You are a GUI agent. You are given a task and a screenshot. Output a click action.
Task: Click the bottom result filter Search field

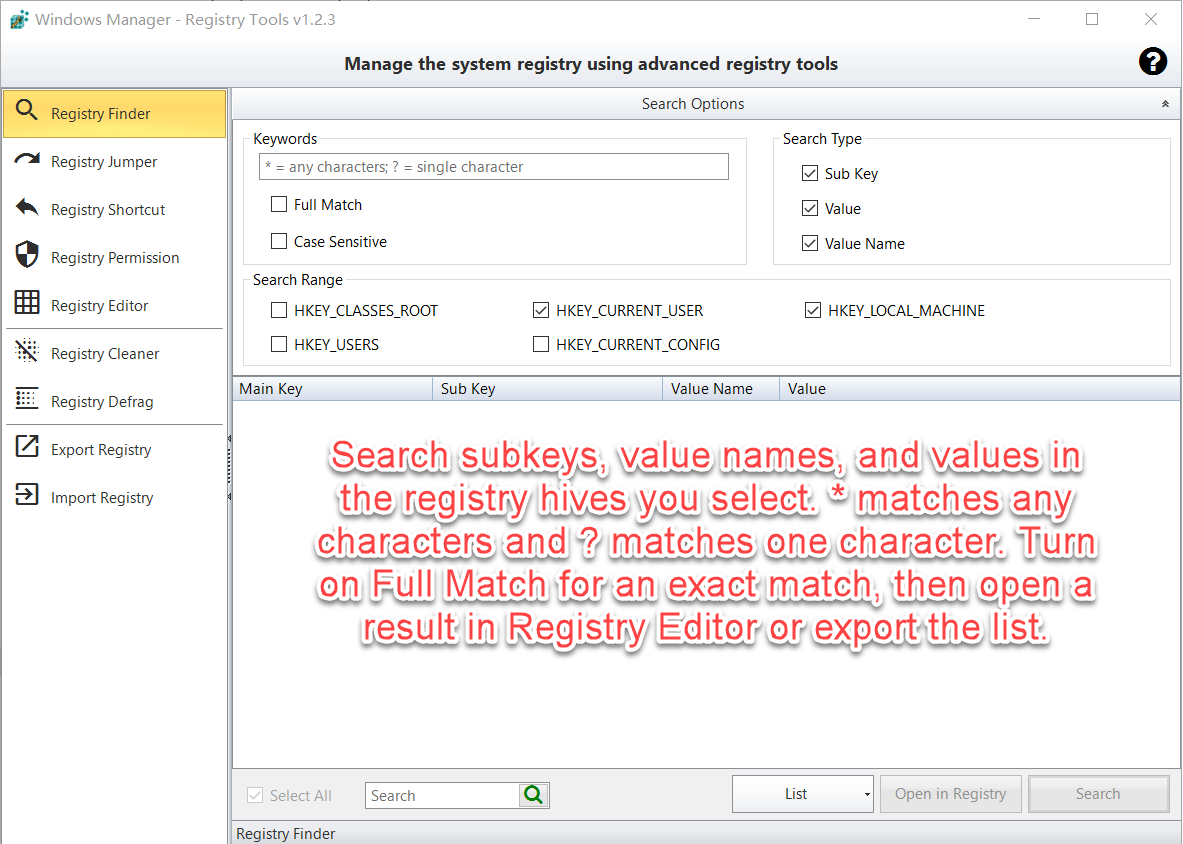[x=442, y=795]
